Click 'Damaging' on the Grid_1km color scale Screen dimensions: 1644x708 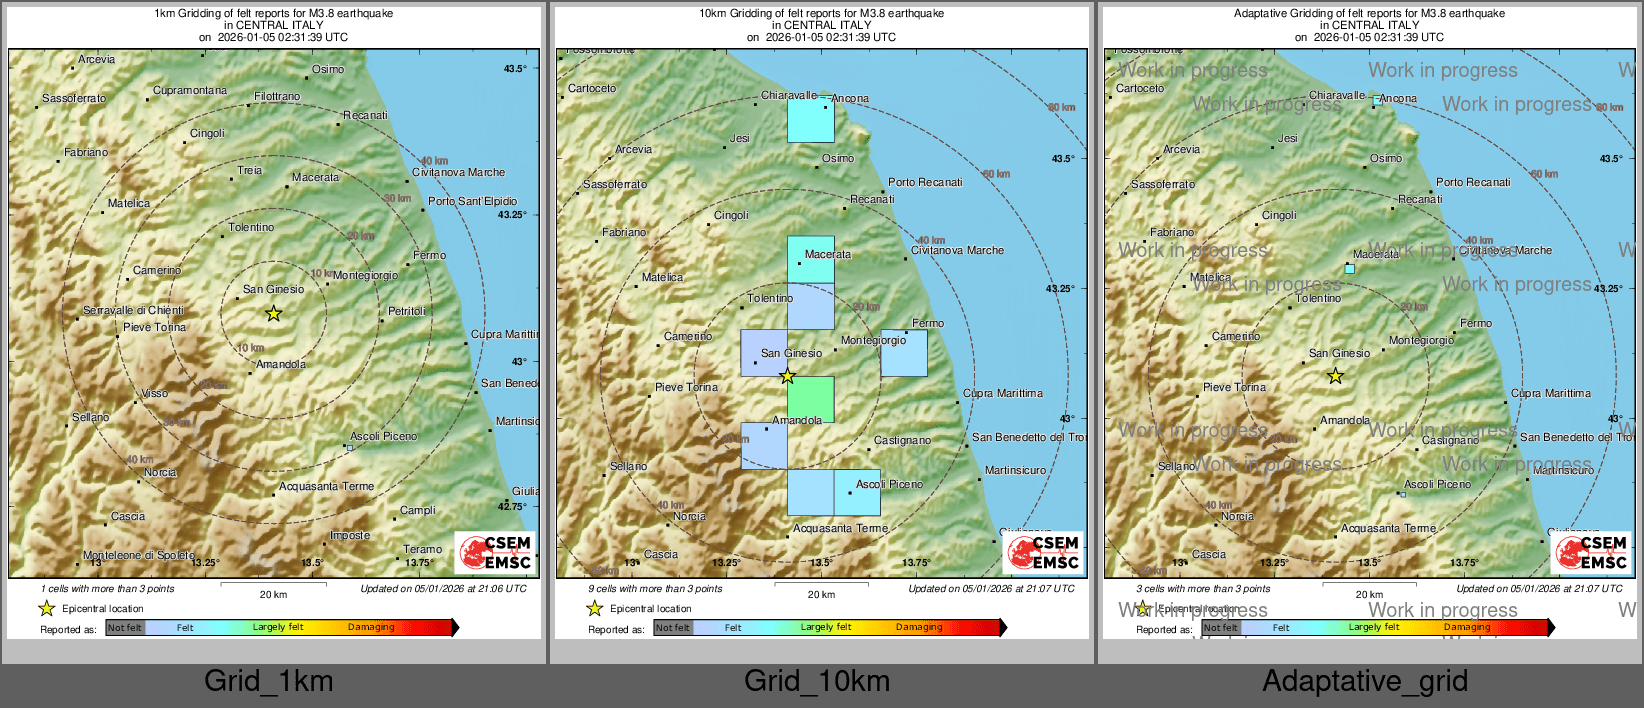click(x=371, y=627)
